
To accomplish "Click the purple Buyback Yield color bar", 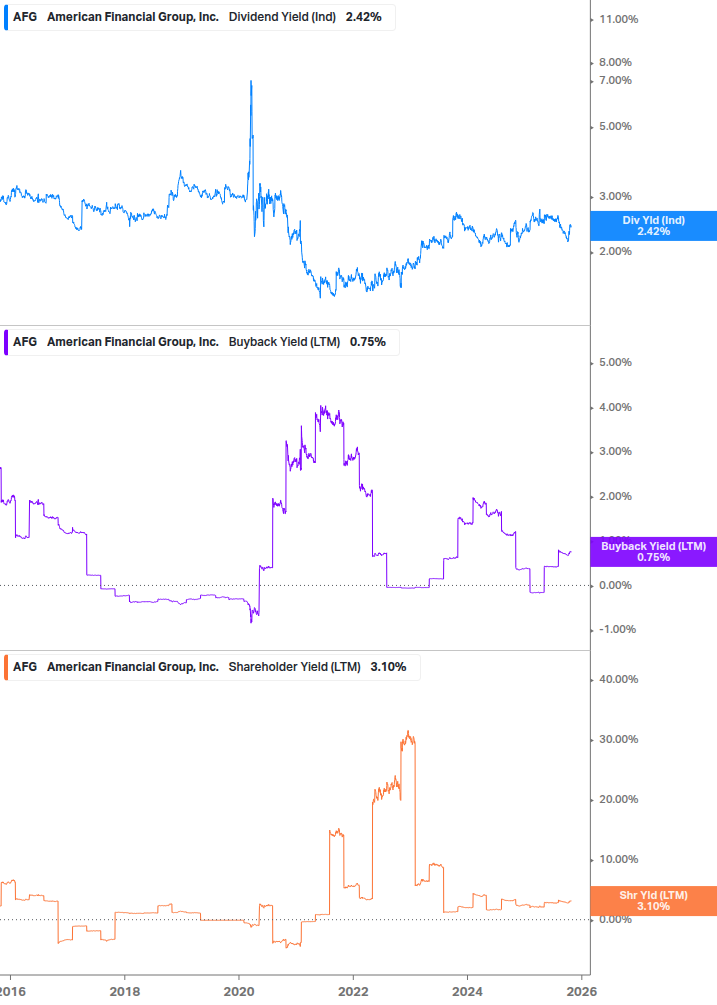I will point(7,342).
